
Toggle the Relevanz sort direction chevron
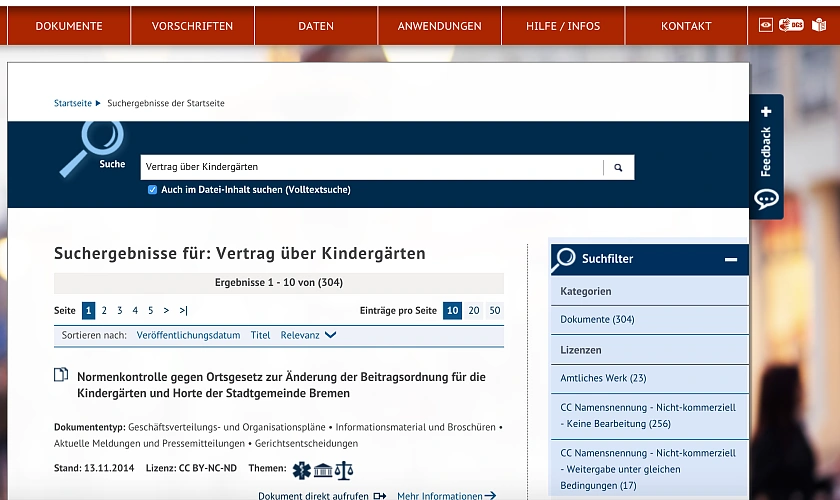pyautogui.click(x=331, y=335)
